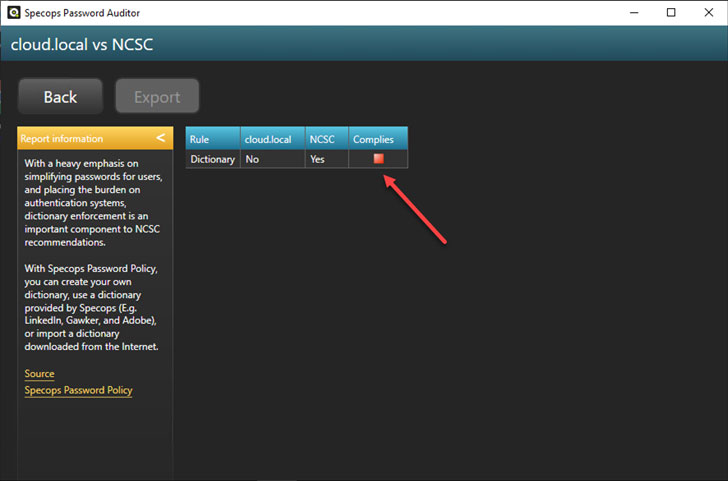Open the Specops Password Policy link
The image size is (728, 481).
(78, 390)
